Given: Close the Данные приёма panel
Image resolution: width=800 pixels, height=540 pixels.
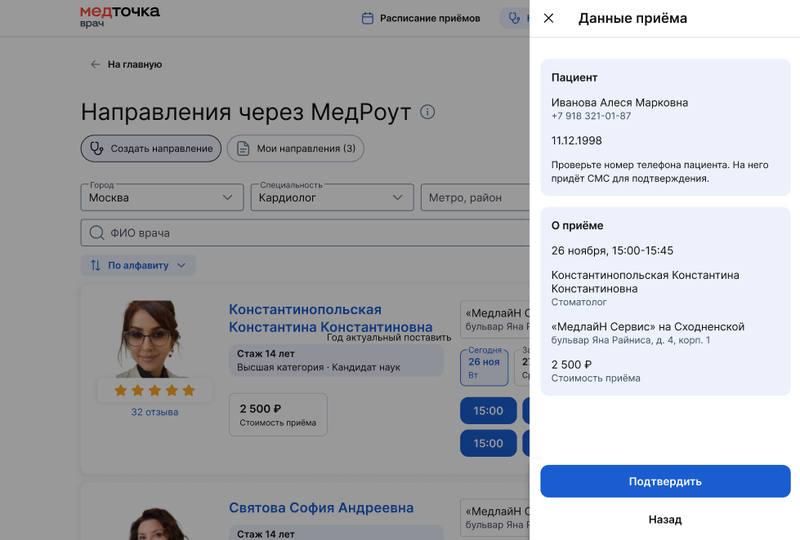Looking at the screenshot, I should (x=548, y=18).
